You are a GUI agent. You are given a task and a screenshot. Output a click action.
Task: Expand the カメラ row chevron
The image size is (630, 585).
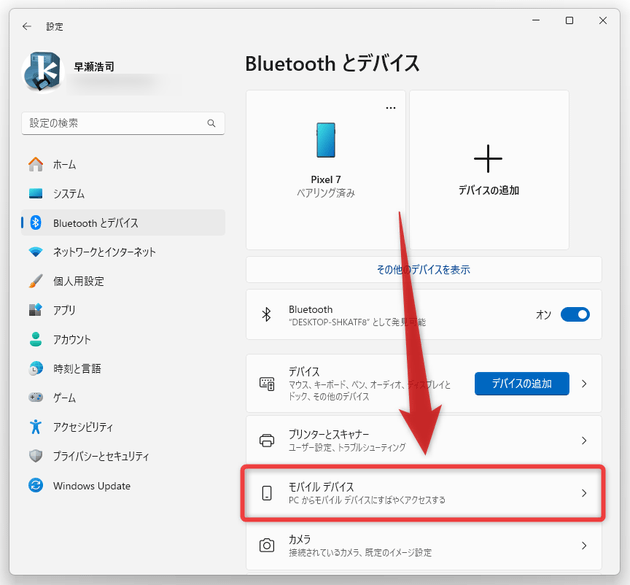coord(584,545)
